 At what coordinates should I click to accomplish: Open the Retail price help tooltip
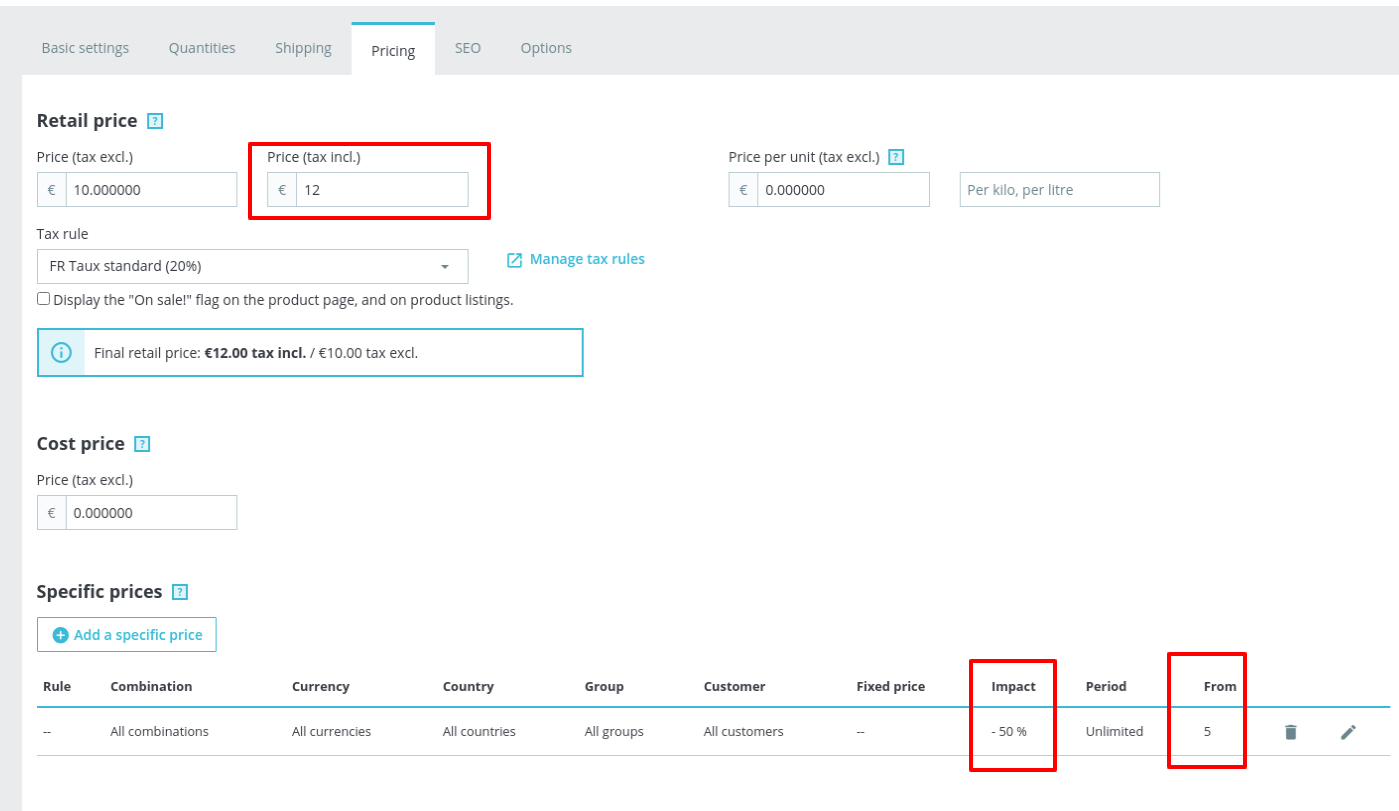pyautogui.click(x=155, y=120)
